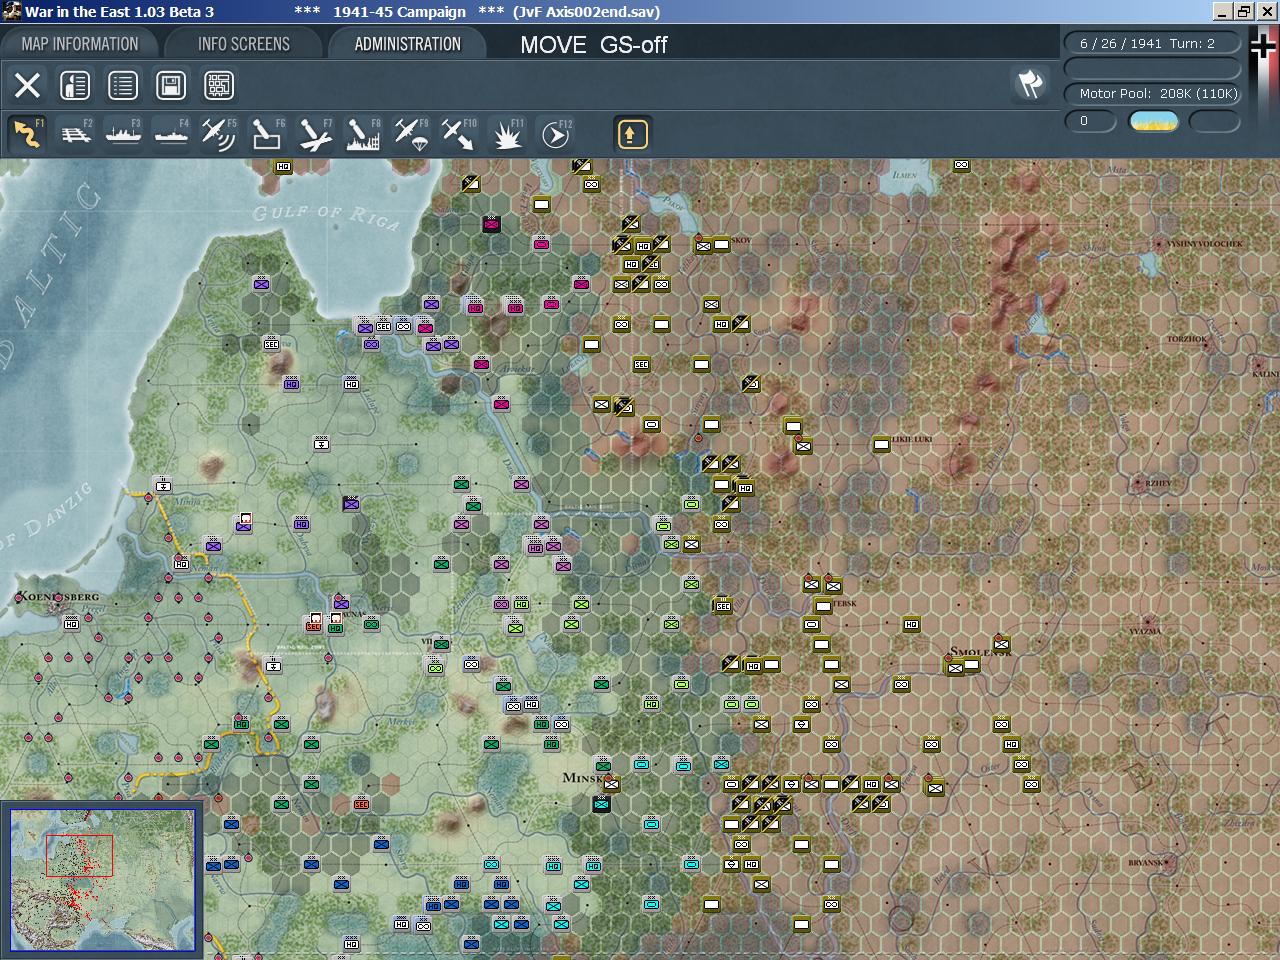Click the Minsk city label on map
Screen dimensions: 1280x960
point(583,778)
